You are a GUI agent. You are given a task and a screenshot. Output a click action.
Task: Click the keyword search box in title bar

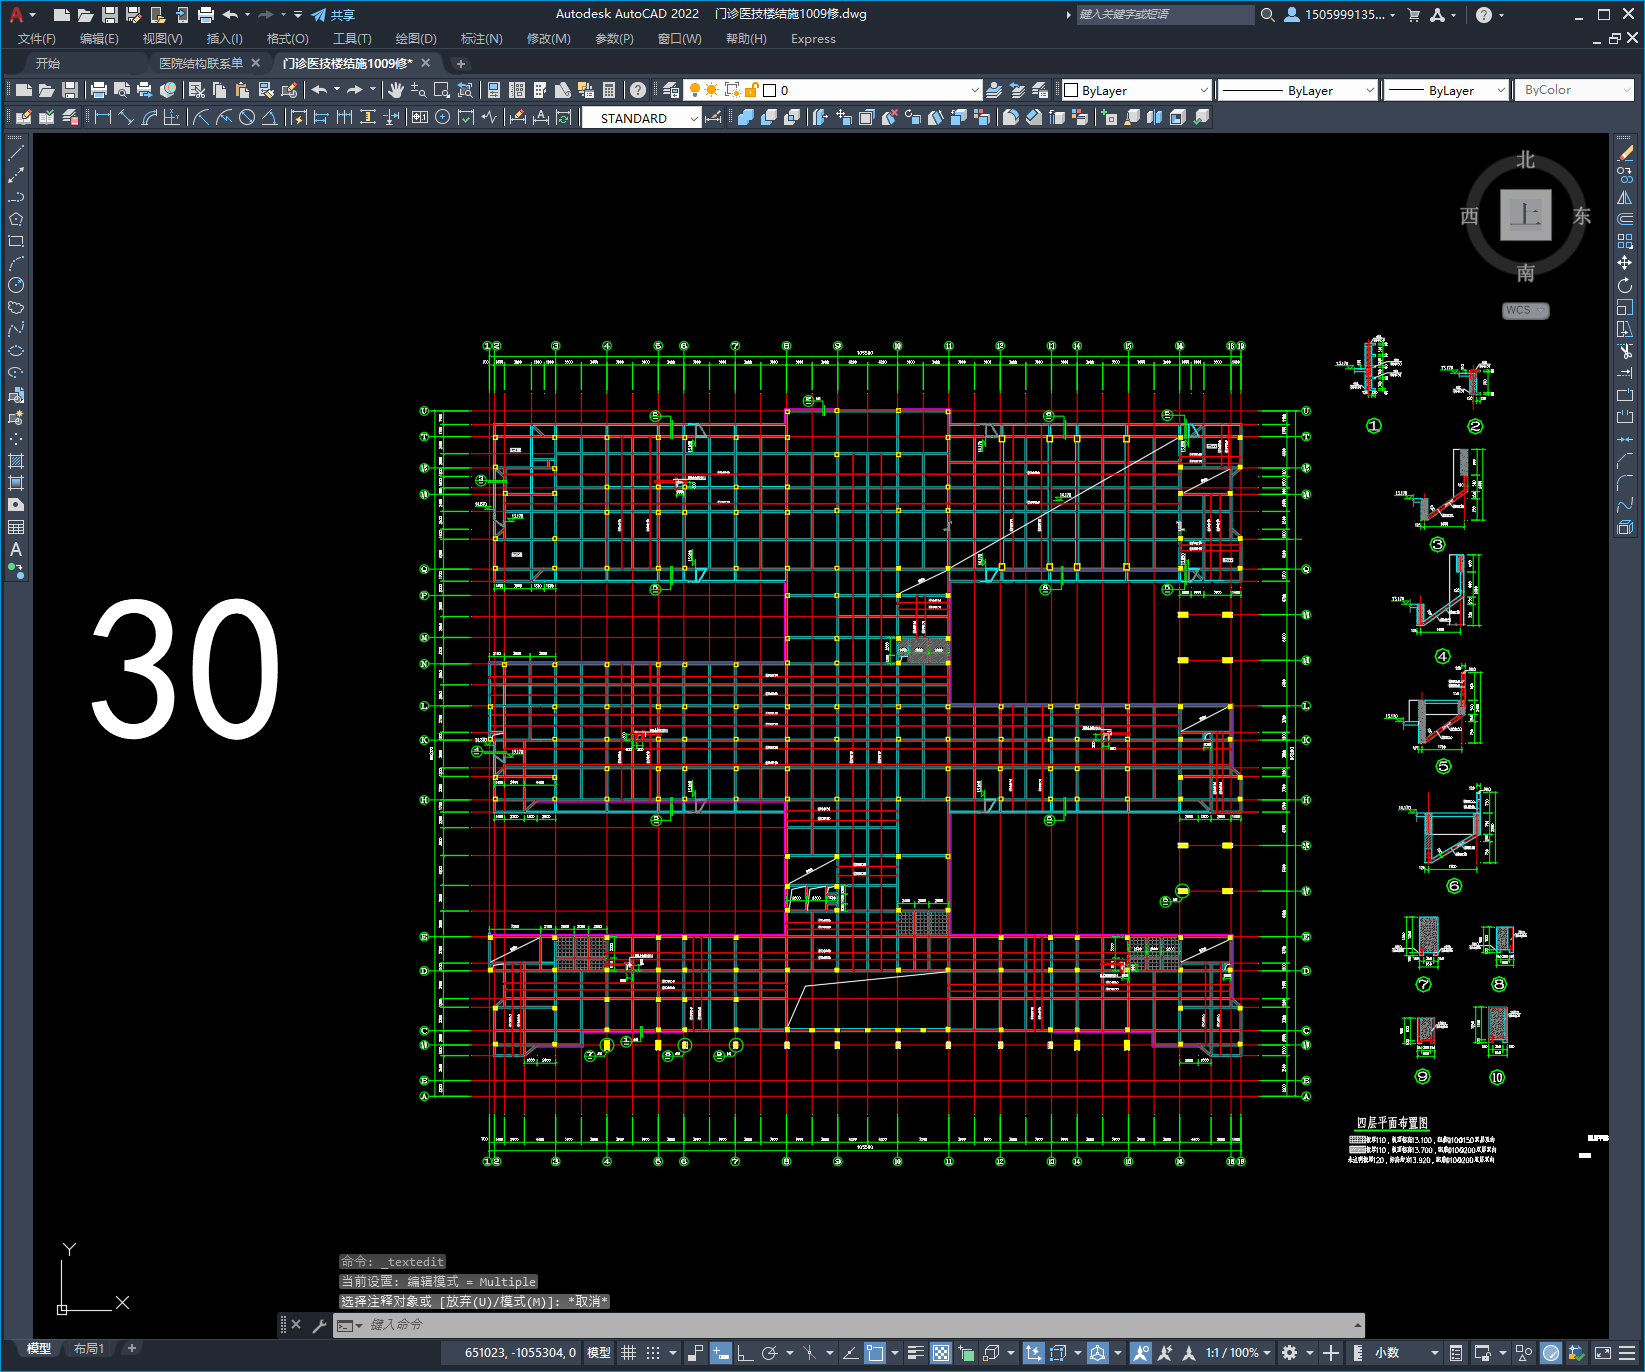point(1165,15)
